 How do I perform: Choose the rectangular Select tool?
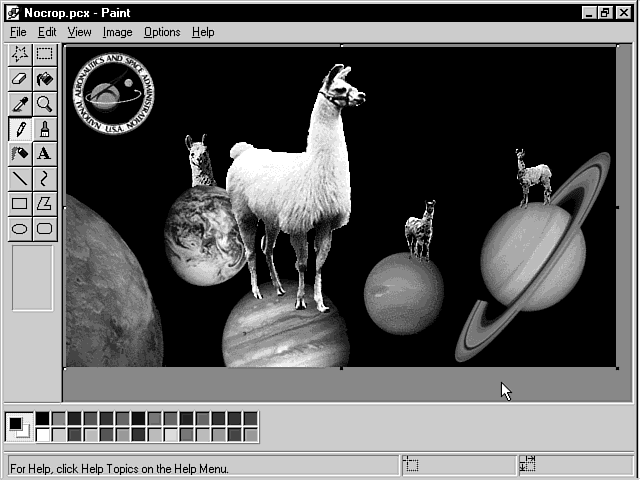point(44,54)
